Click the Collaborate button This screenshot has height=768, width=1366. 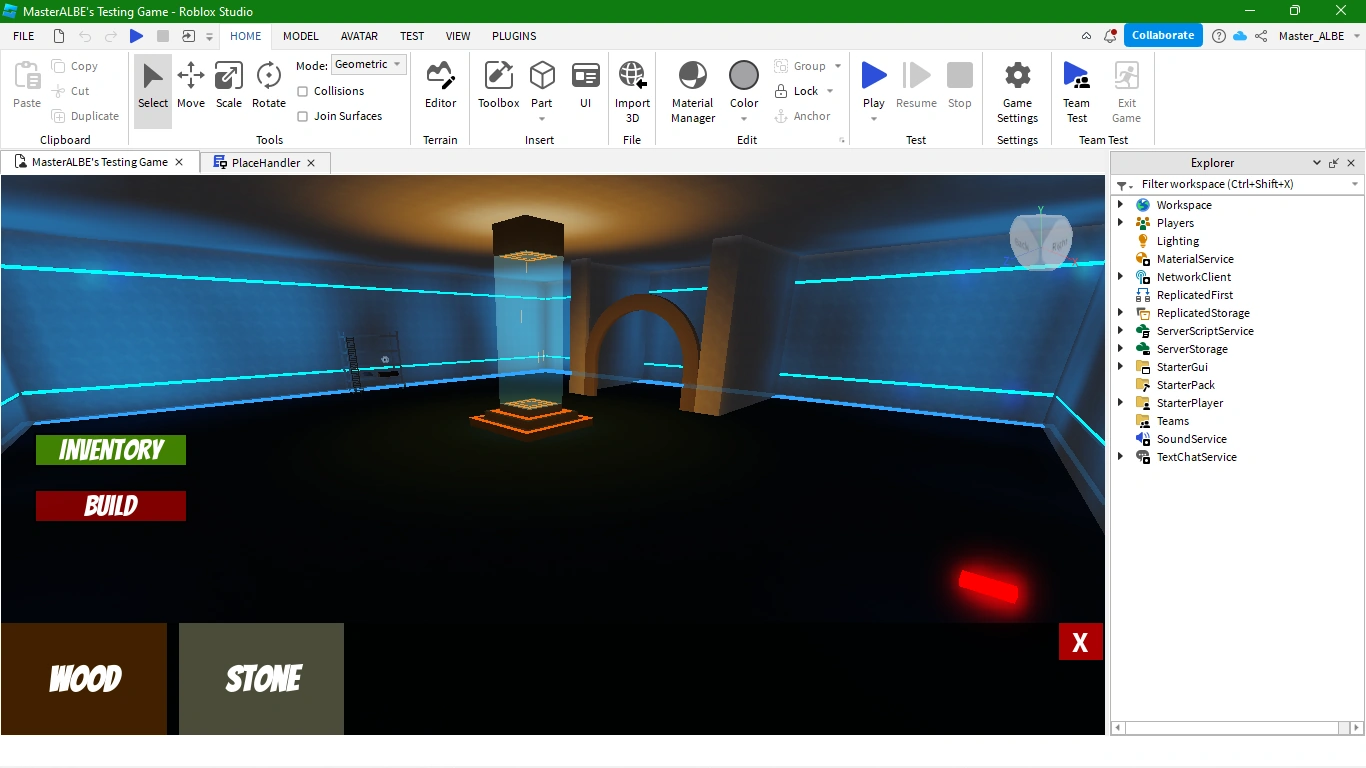click(1162, 34)
